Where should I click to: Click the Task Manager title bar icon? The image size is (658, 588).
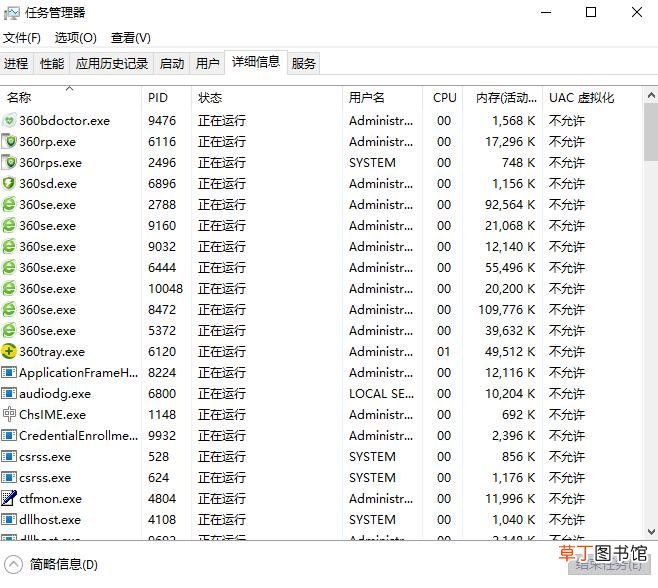point(11,13)
